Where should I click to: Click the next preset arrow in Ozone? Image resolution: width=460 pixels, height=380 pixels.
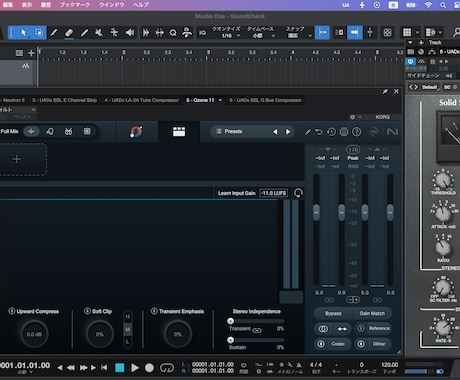pos(288,132)
